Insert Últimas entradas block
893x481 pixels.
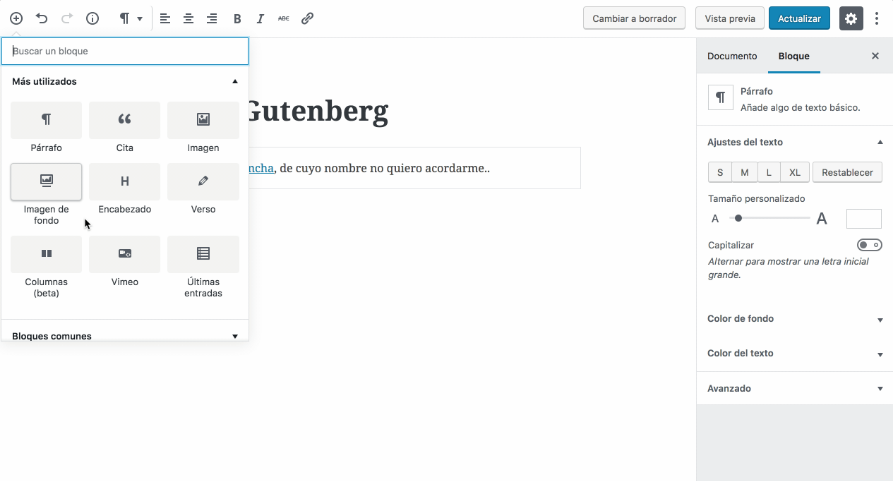203,268
